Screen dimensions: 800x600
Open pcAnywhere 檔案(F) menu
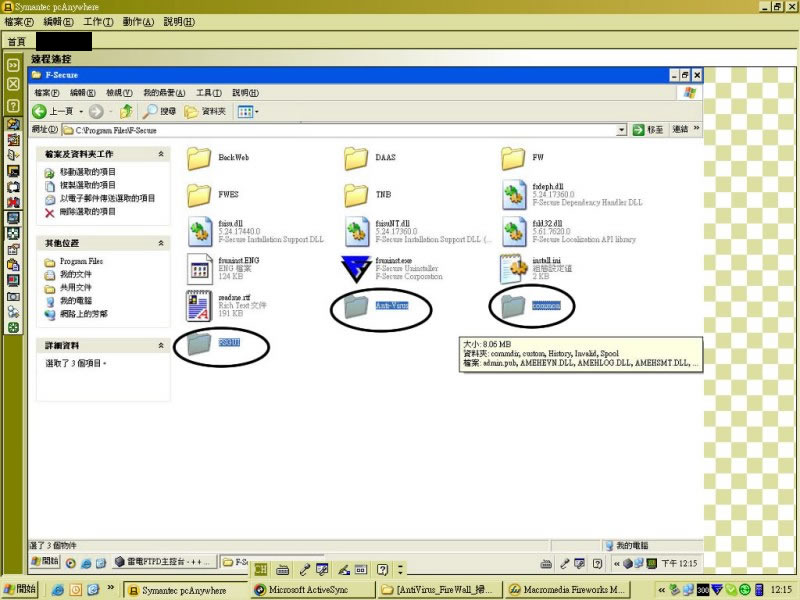[x=19, y=21]
